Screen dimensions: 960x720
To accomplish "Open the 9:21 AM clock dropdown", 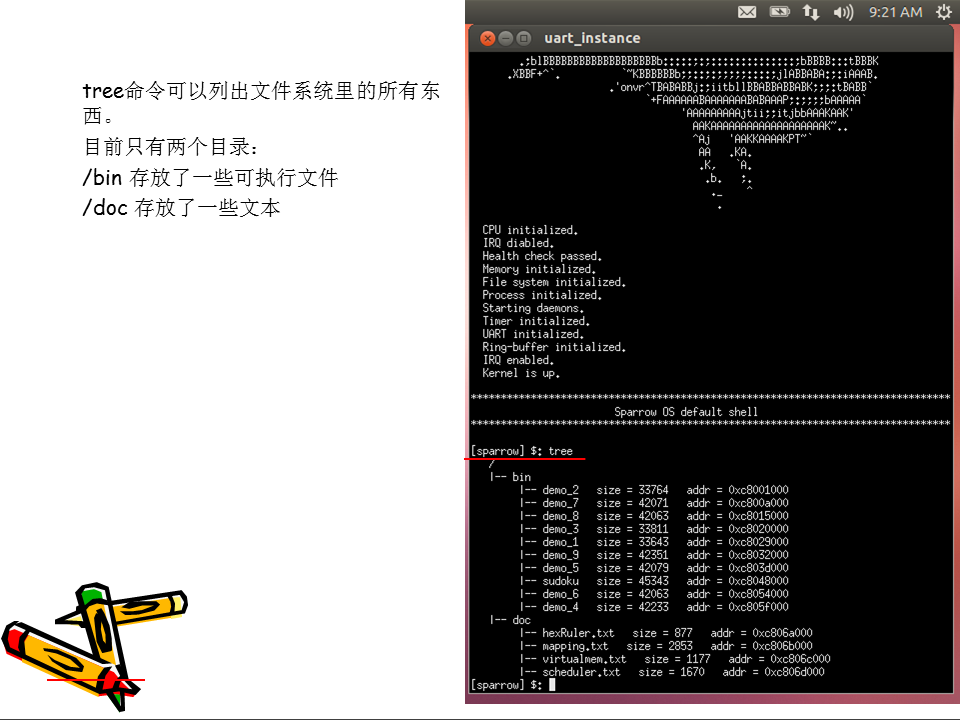I will tap(896, 12).
